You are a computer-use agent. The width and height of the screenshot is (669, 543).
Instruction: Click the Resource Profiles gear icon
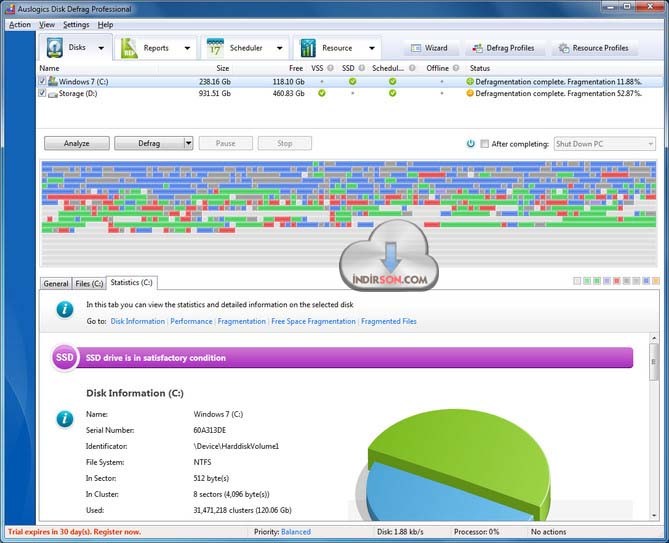[x=564, y=48]
